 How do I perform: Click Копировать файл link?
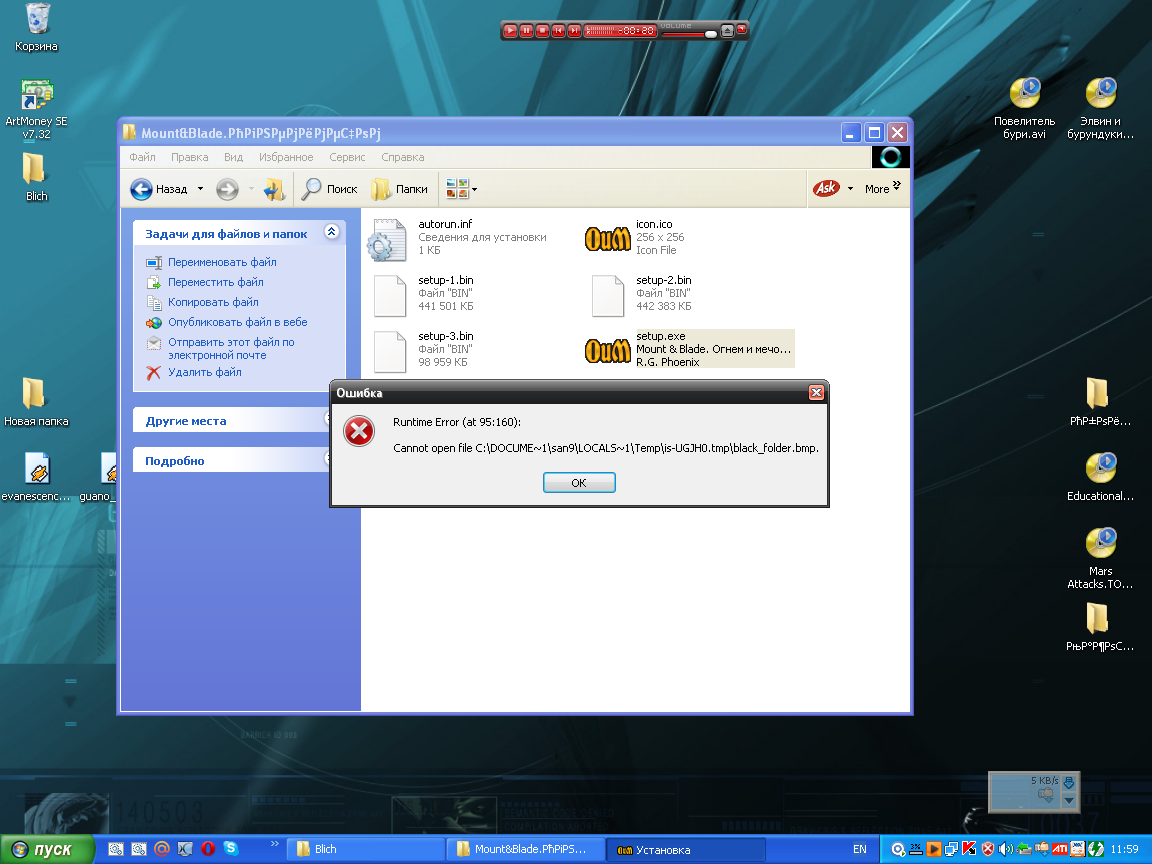(x=213, y=302)
